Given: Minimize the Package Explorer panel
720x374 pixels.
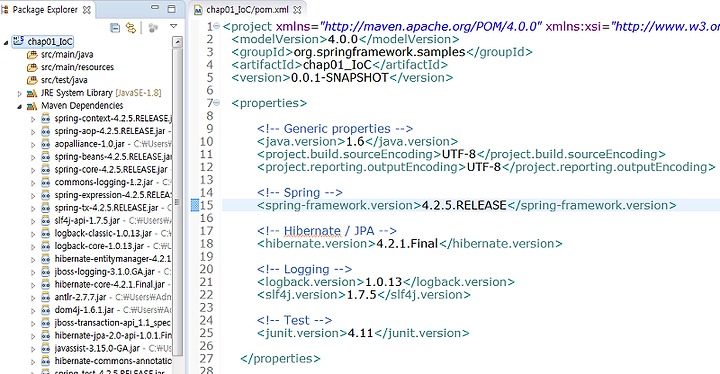Looking at the screenshot, I should [155, 8].
